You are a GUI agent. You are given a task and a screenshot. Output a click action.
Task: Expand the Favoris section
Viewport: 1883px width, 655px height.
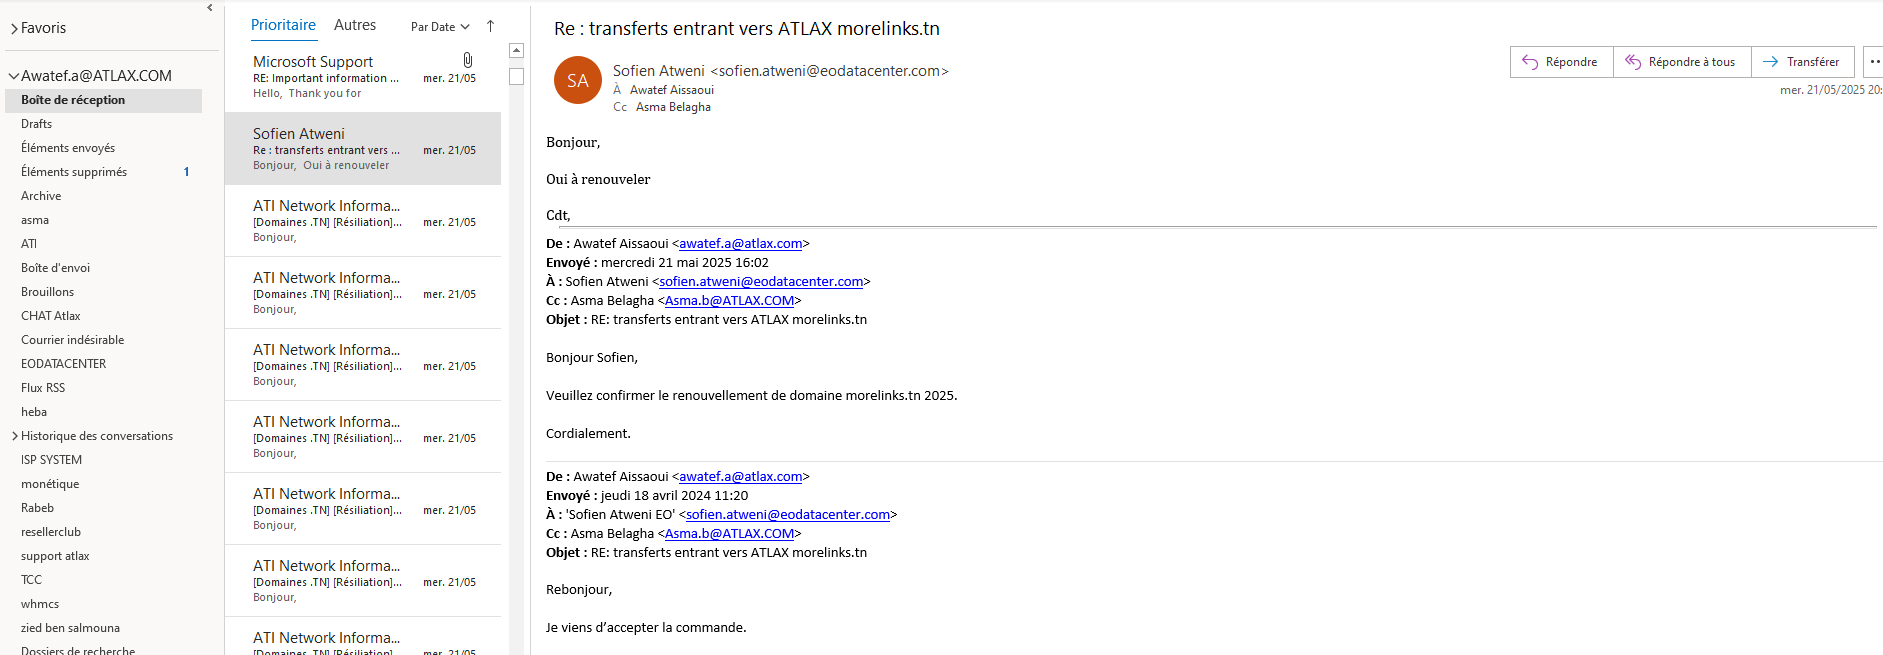(x=14, y=29)
